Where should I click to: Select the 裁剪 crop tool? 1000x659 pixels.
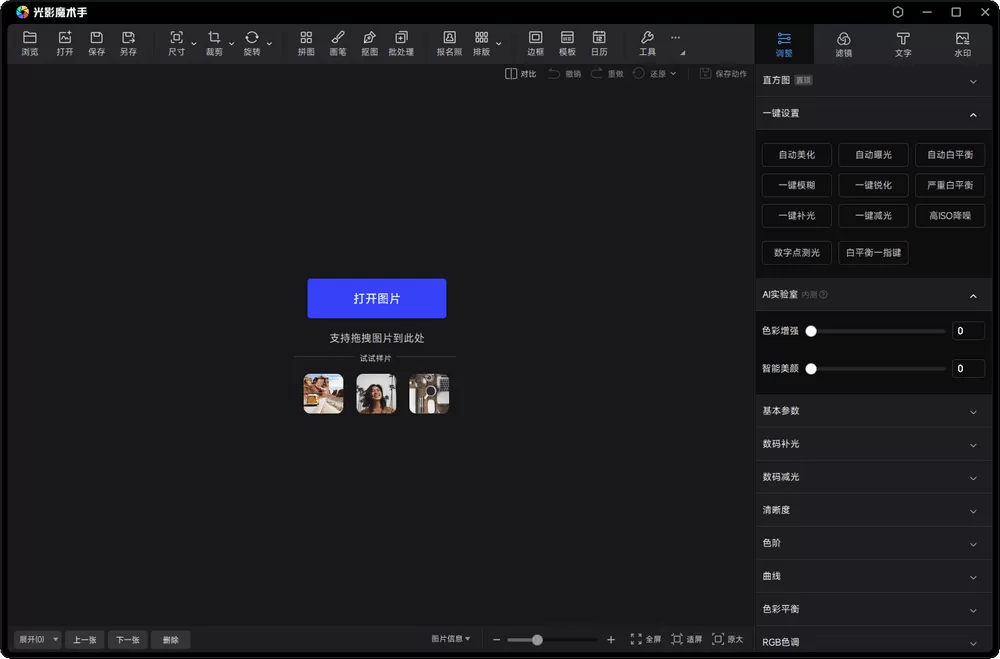point(215,43)
